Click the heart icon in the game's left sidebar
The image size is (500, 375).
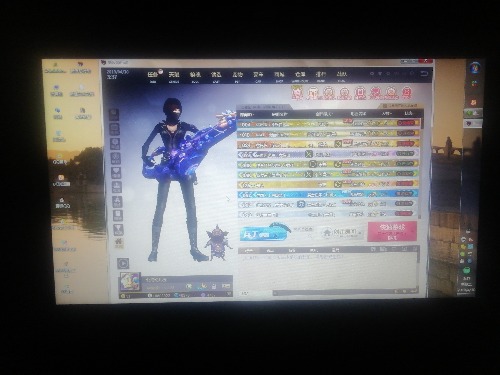pyautogui.click(x=116, y=172)
